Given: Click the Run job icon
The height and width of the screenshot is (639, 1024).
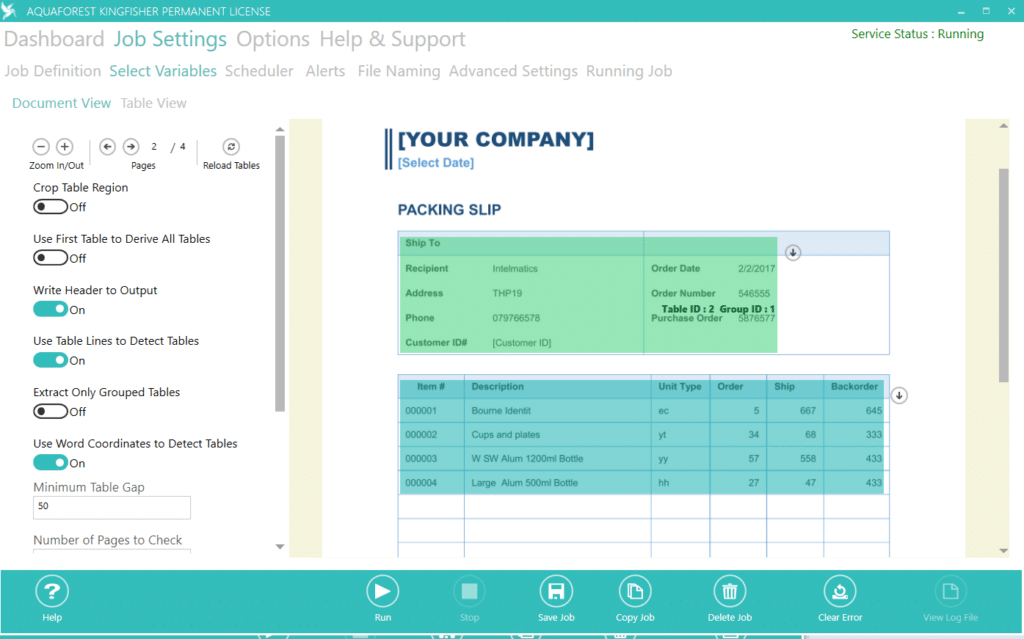Looking at the screenshot, I should pos(383,591).
